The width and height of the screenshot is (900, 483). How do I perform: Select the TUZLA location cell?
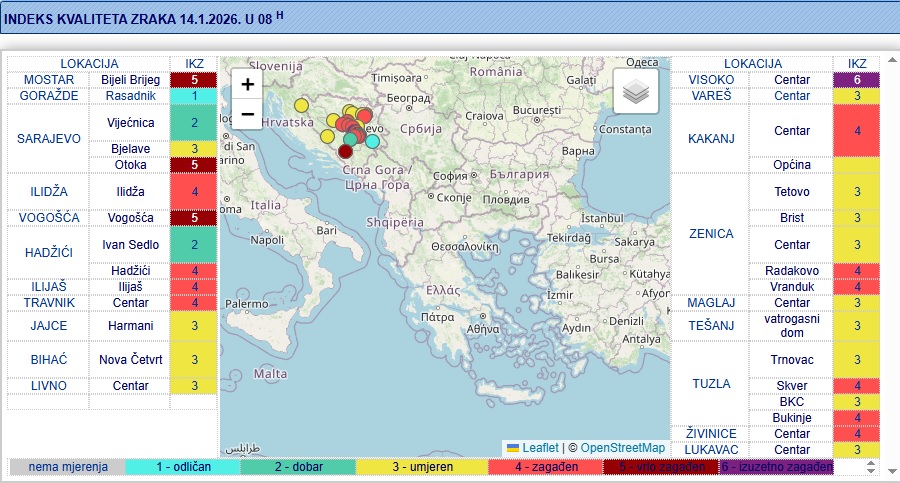coord(712,383)
